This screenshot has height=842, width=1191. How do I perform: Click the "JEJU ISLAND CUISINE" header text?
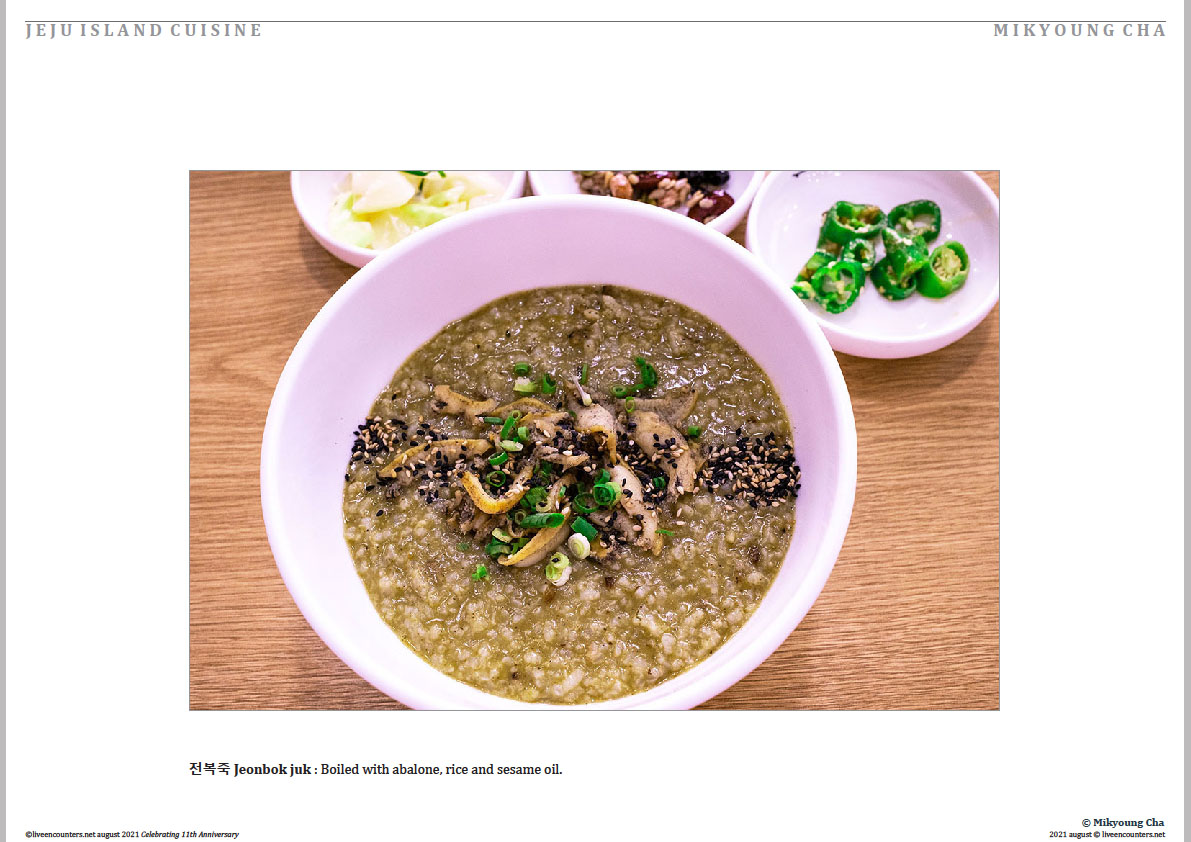(144, 30)
